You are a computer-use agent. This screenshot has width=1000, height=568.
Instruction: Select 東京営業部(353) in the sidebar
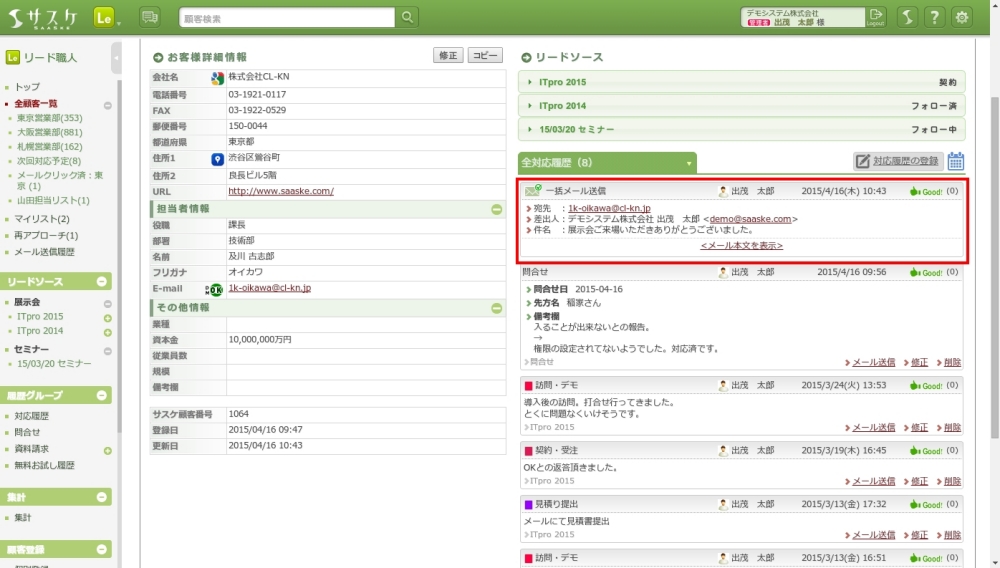point(50,118)
